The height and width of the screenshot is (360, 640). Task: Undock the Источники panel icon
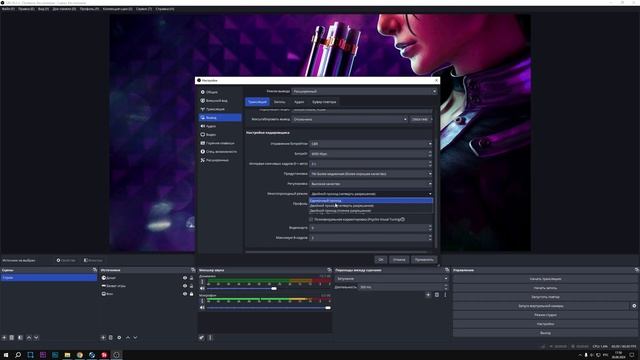(x=193, y=270)
